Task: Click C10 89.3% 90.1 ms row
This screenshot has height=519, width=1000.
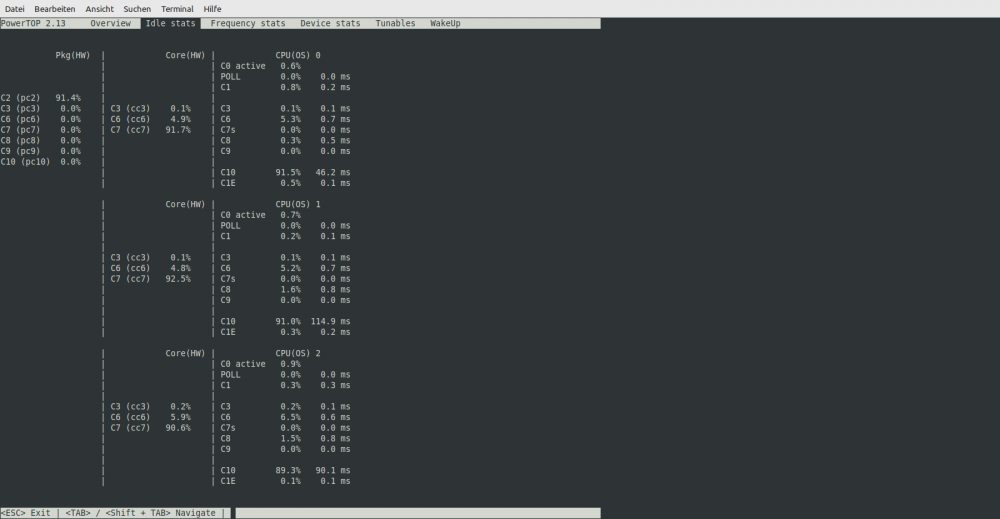Action: pos(285,471)
